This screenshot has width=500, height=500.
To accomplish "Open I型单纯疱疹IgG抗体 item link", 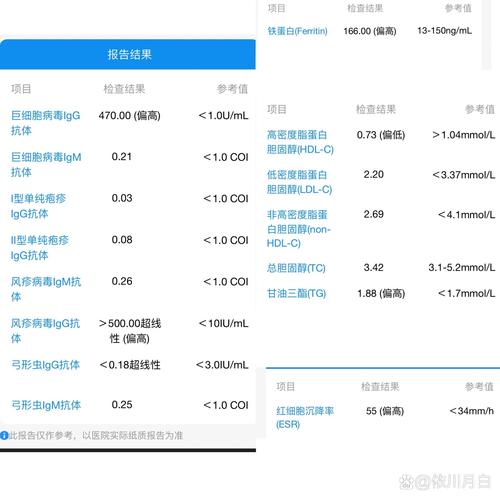I will coord(38,206).
